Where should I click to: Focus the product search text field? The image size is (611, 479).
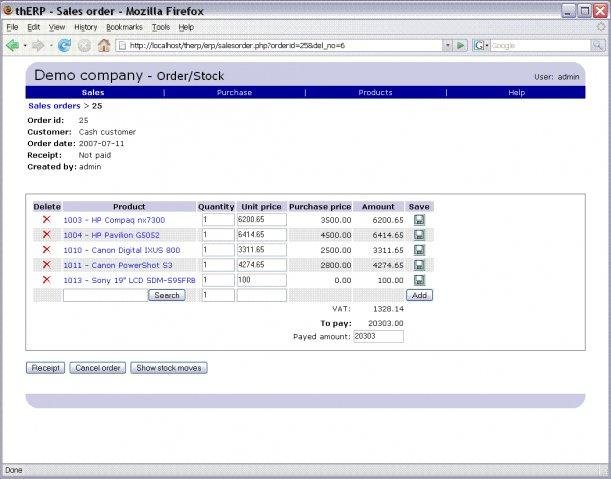pyautogui.click(x=105, y=295)
